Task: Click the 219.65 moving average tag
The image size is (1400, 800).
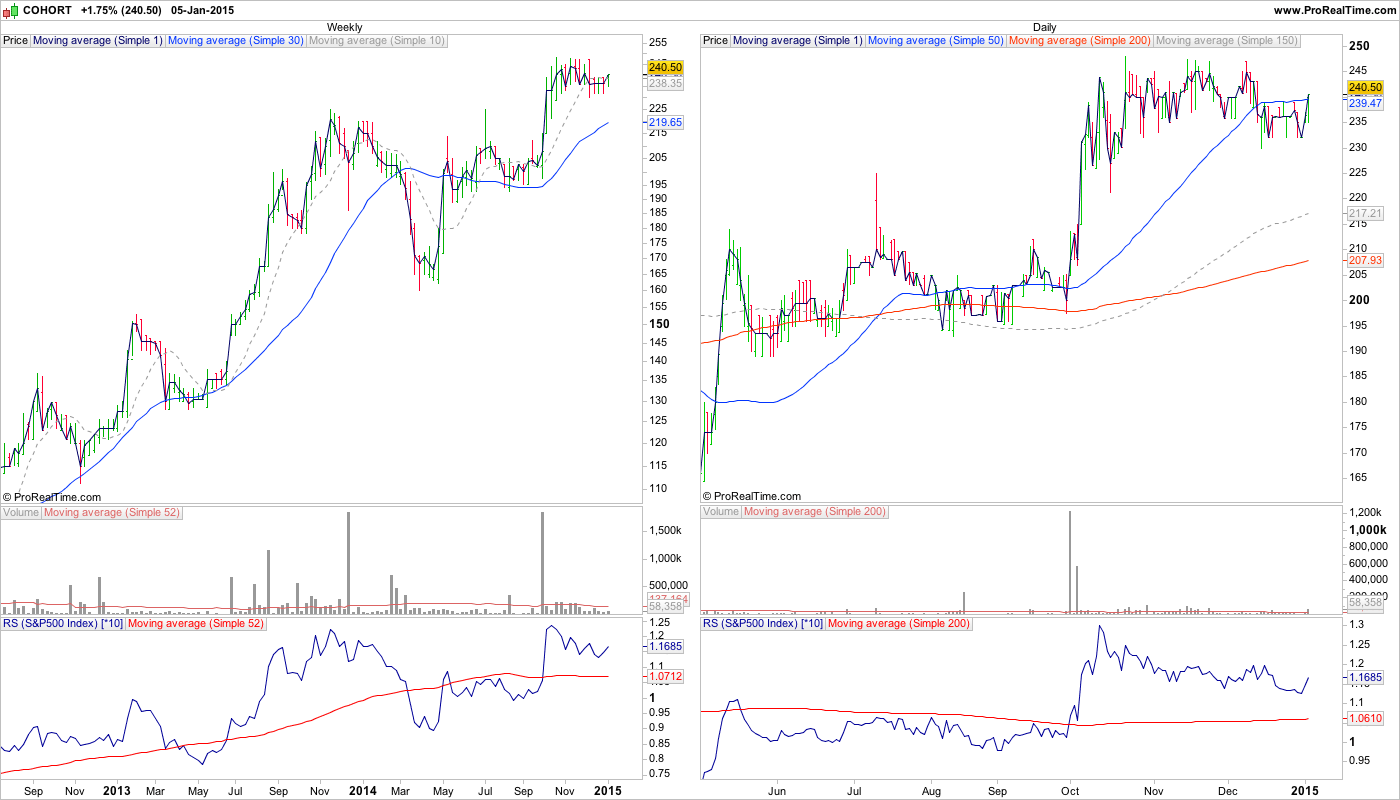Action: [665, 122]
